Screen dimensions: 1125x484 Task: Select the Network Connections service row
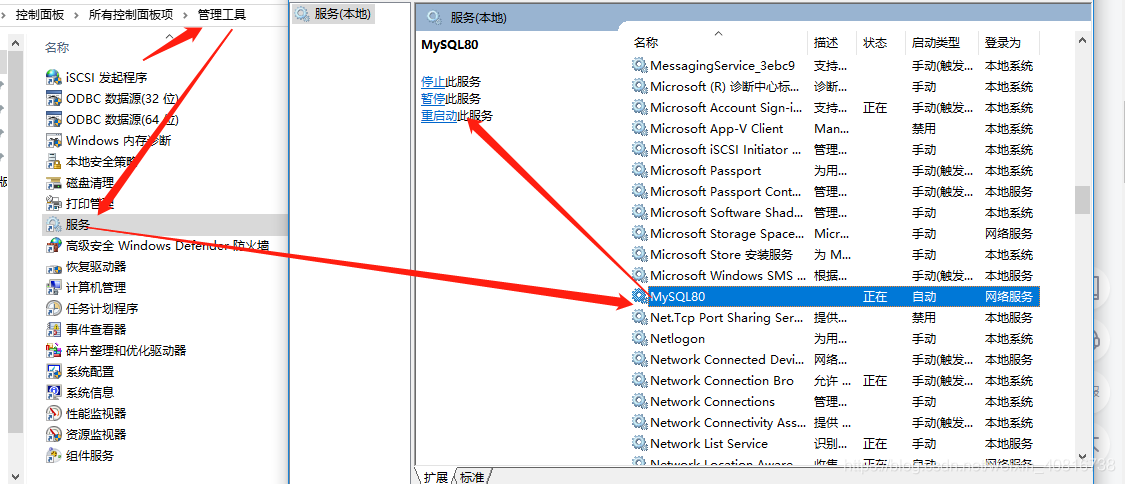tap(835, 402)
